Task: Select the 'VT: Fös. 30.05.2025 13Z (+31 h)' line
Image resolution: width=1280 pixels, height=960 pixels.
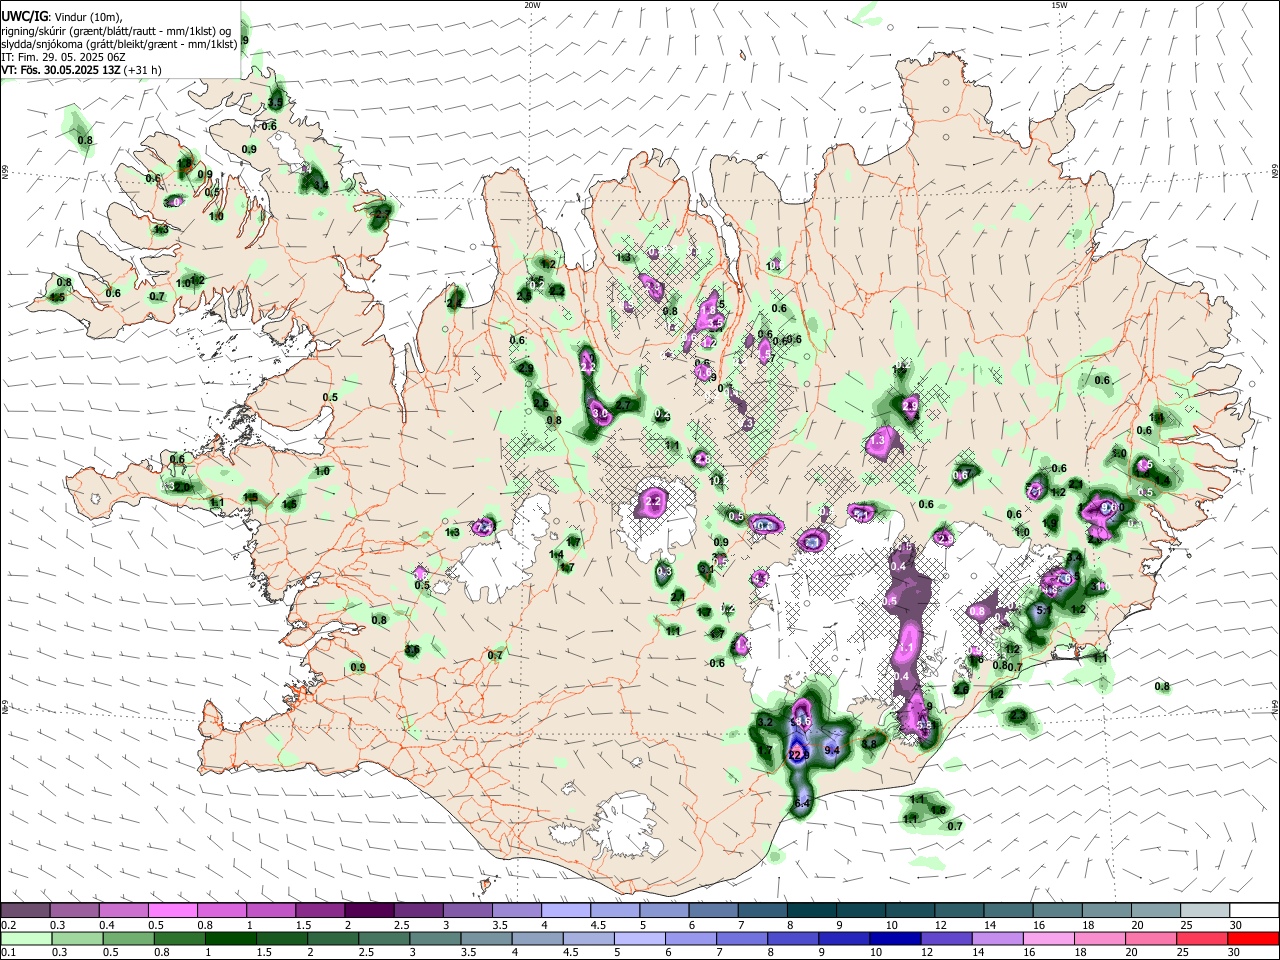Action: click(x=81, y=70)
